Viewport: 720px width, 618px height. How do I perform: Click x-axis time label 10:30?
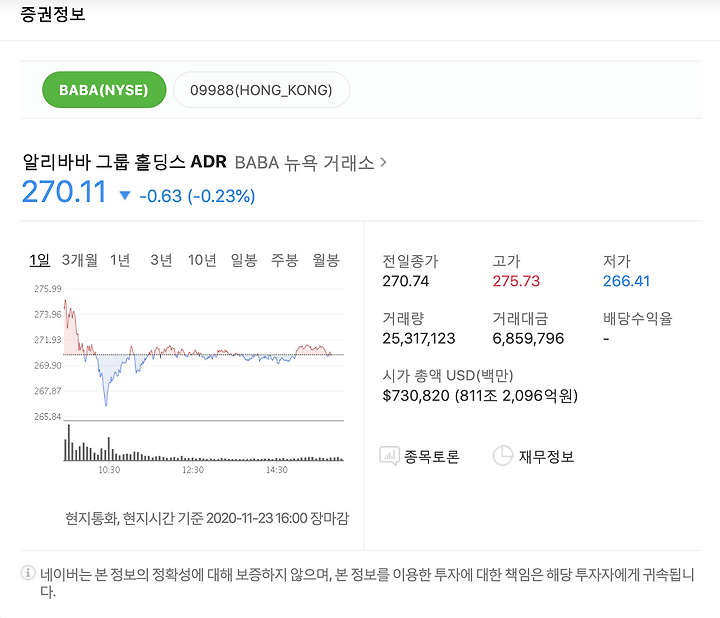[109, 470]
